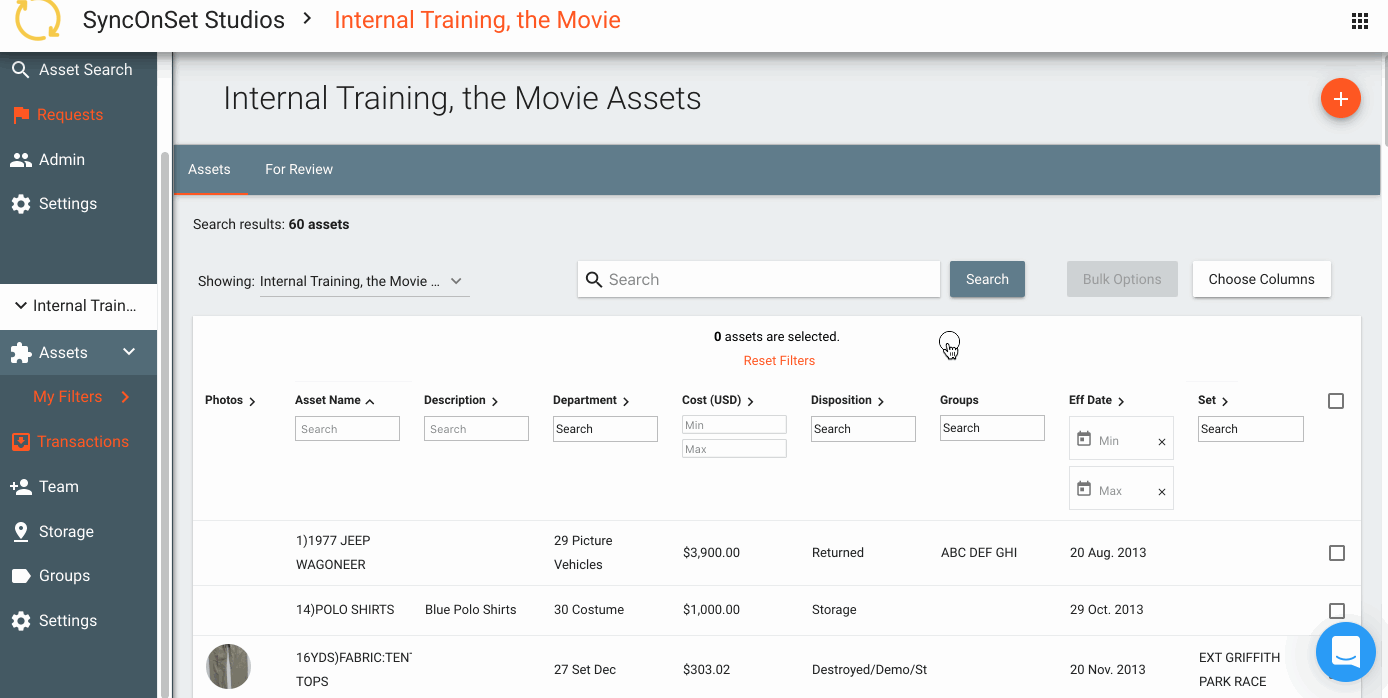Image resolution: width=1388 pixels, height=698 pixels.
Task: Click the Team add-person icon
Action: tap(20, 487)
